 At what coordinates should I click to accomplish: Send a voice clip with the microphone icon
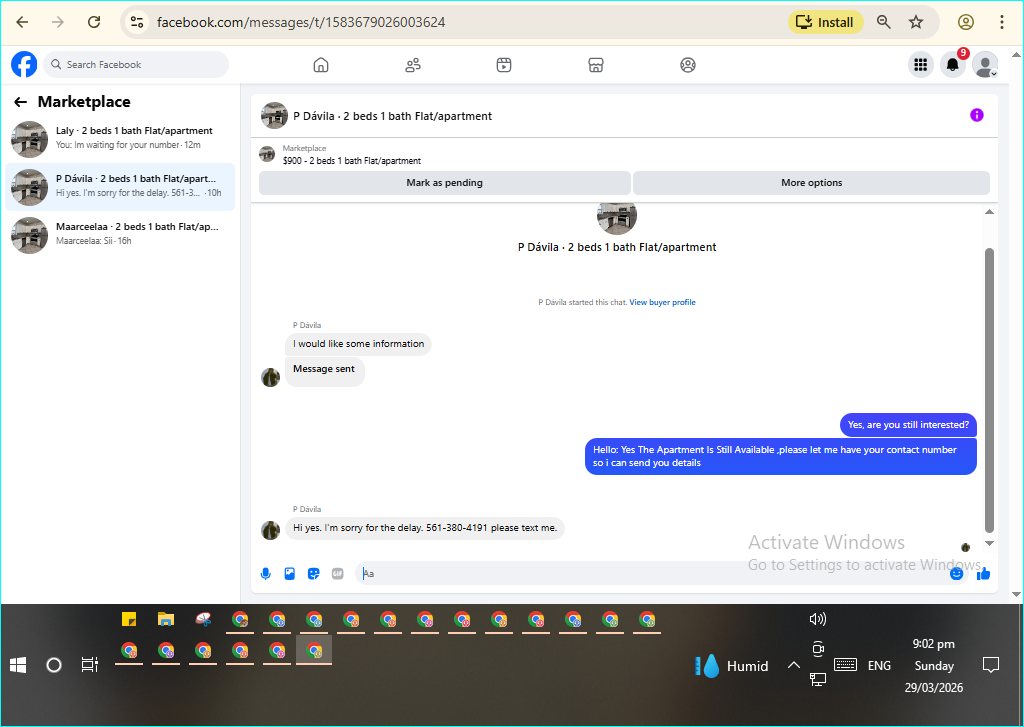pyautogui.click(x=266, y=574)
